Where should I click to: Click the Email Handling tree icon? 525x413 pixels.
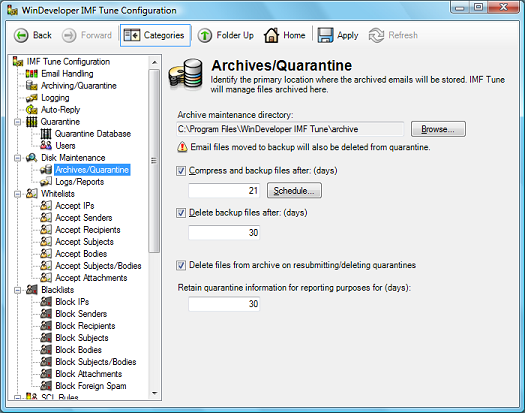32,74
